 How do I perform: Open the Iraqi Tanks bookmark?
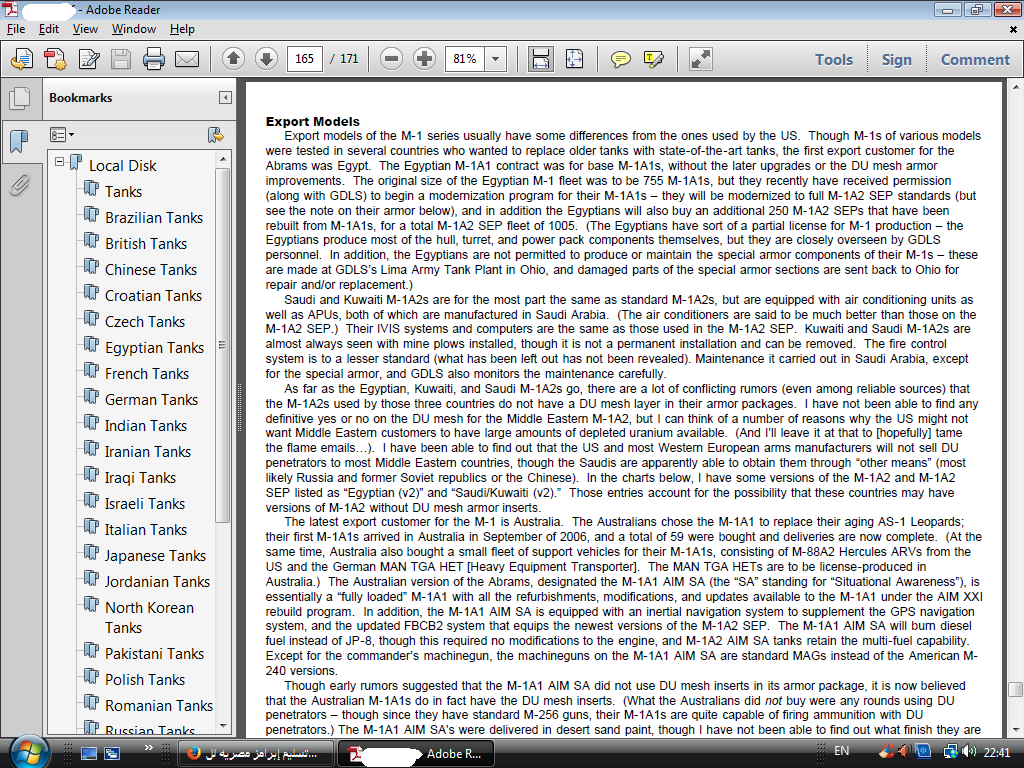point(140,478)
